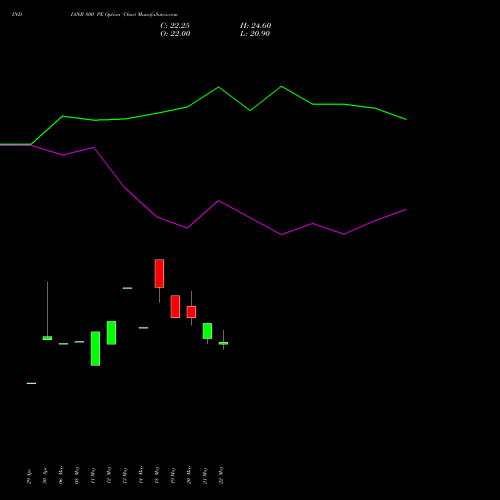Click the red candlestick above 19 May
Image resolution: width=500 pixels, height=500 pixels.
click(175, 306)
